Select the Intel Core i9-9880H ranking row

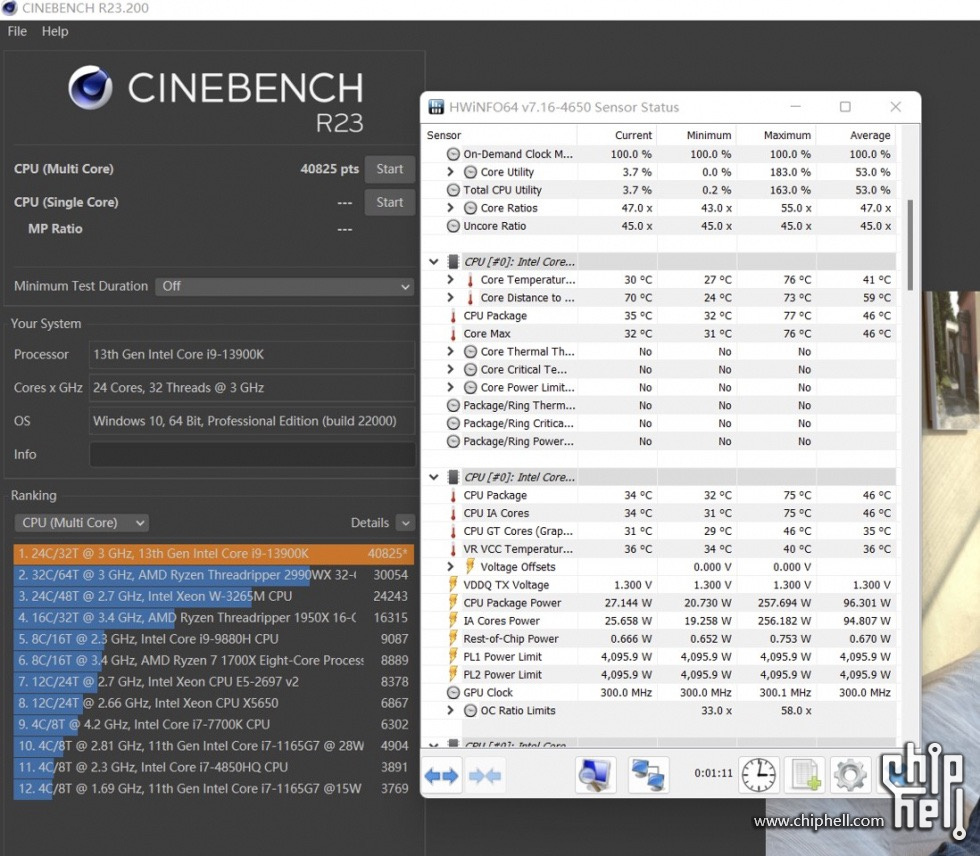coord(213,639)
